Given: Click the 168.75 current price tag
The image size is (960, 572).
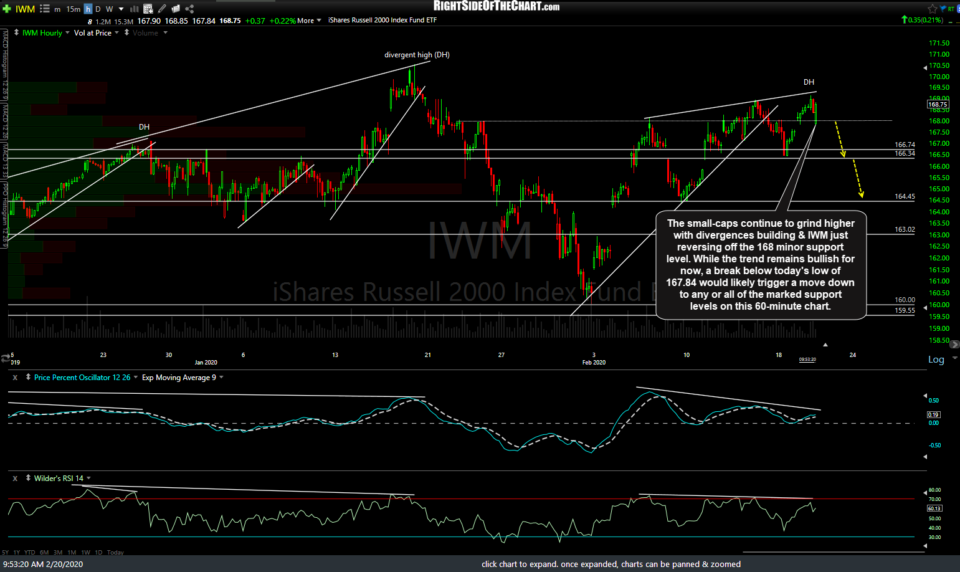Looking at the screenshot, I should (938, 105).
